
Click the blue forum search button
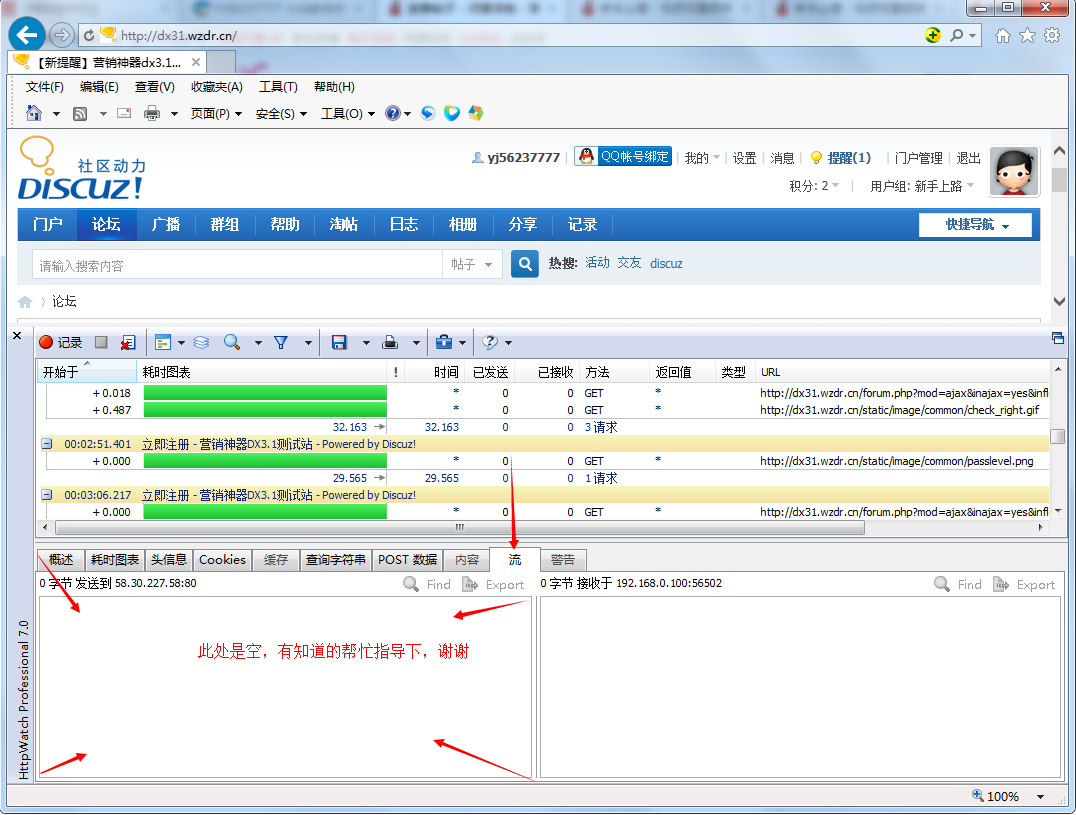pyautogui.click(x=524, y=263)
